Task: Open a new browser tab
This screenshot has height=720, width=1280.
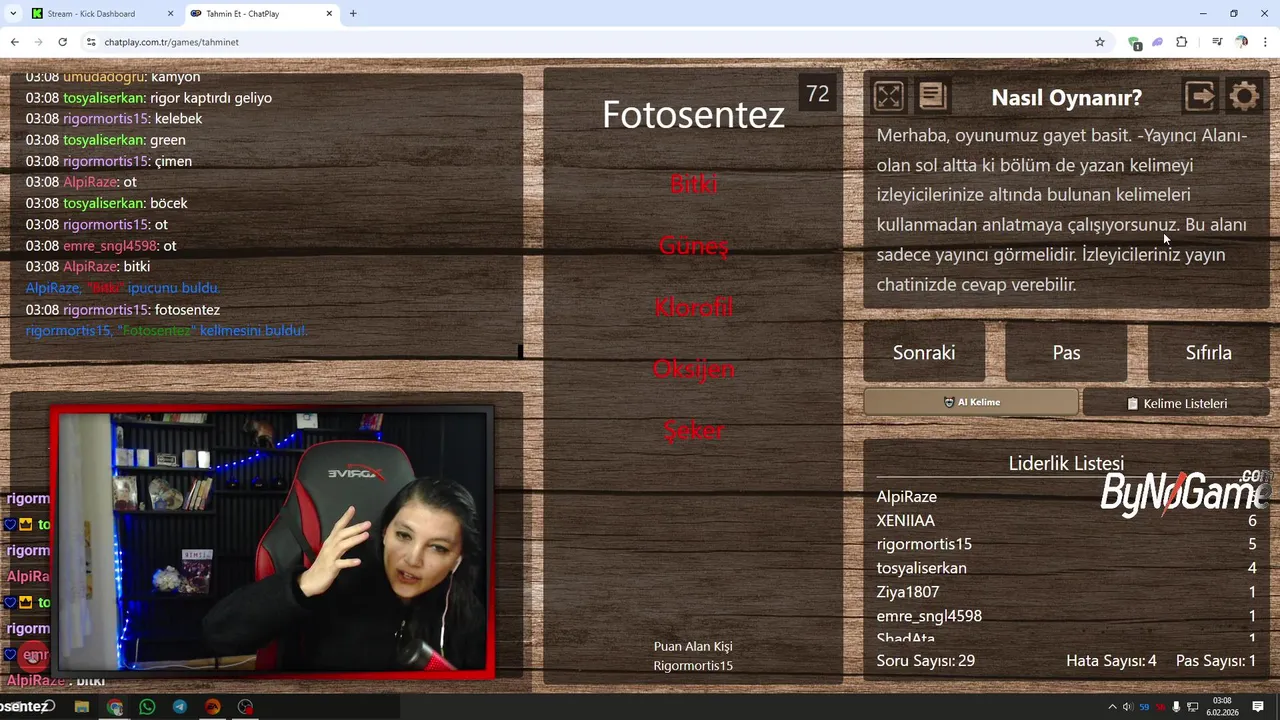Action: [x=353, y=14]
